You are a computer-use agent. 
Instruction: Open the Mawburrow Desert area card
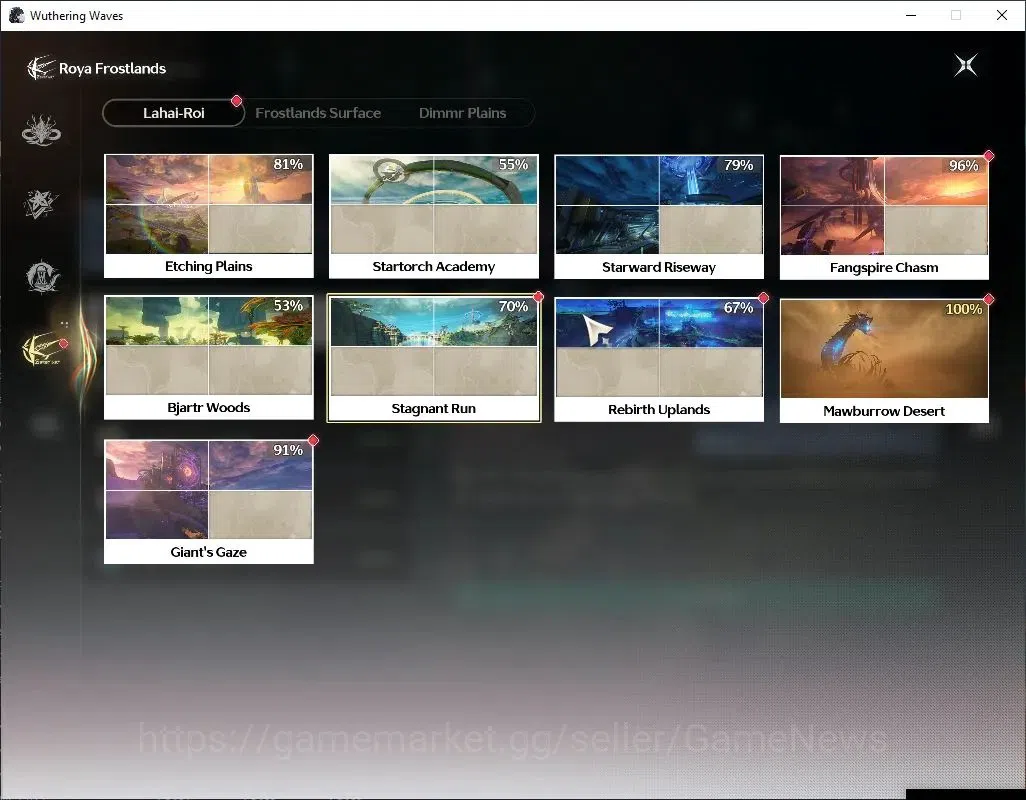pyautogui.click(x=884, y=360)
